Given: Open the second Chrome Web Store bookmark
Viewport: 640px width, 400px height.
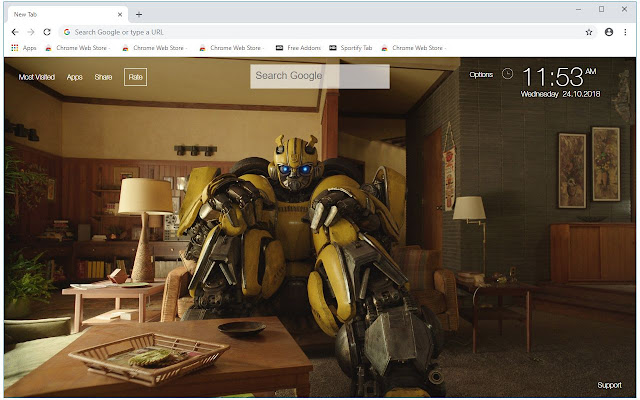Looking at the screenshot, I should (x=154, y=48).
